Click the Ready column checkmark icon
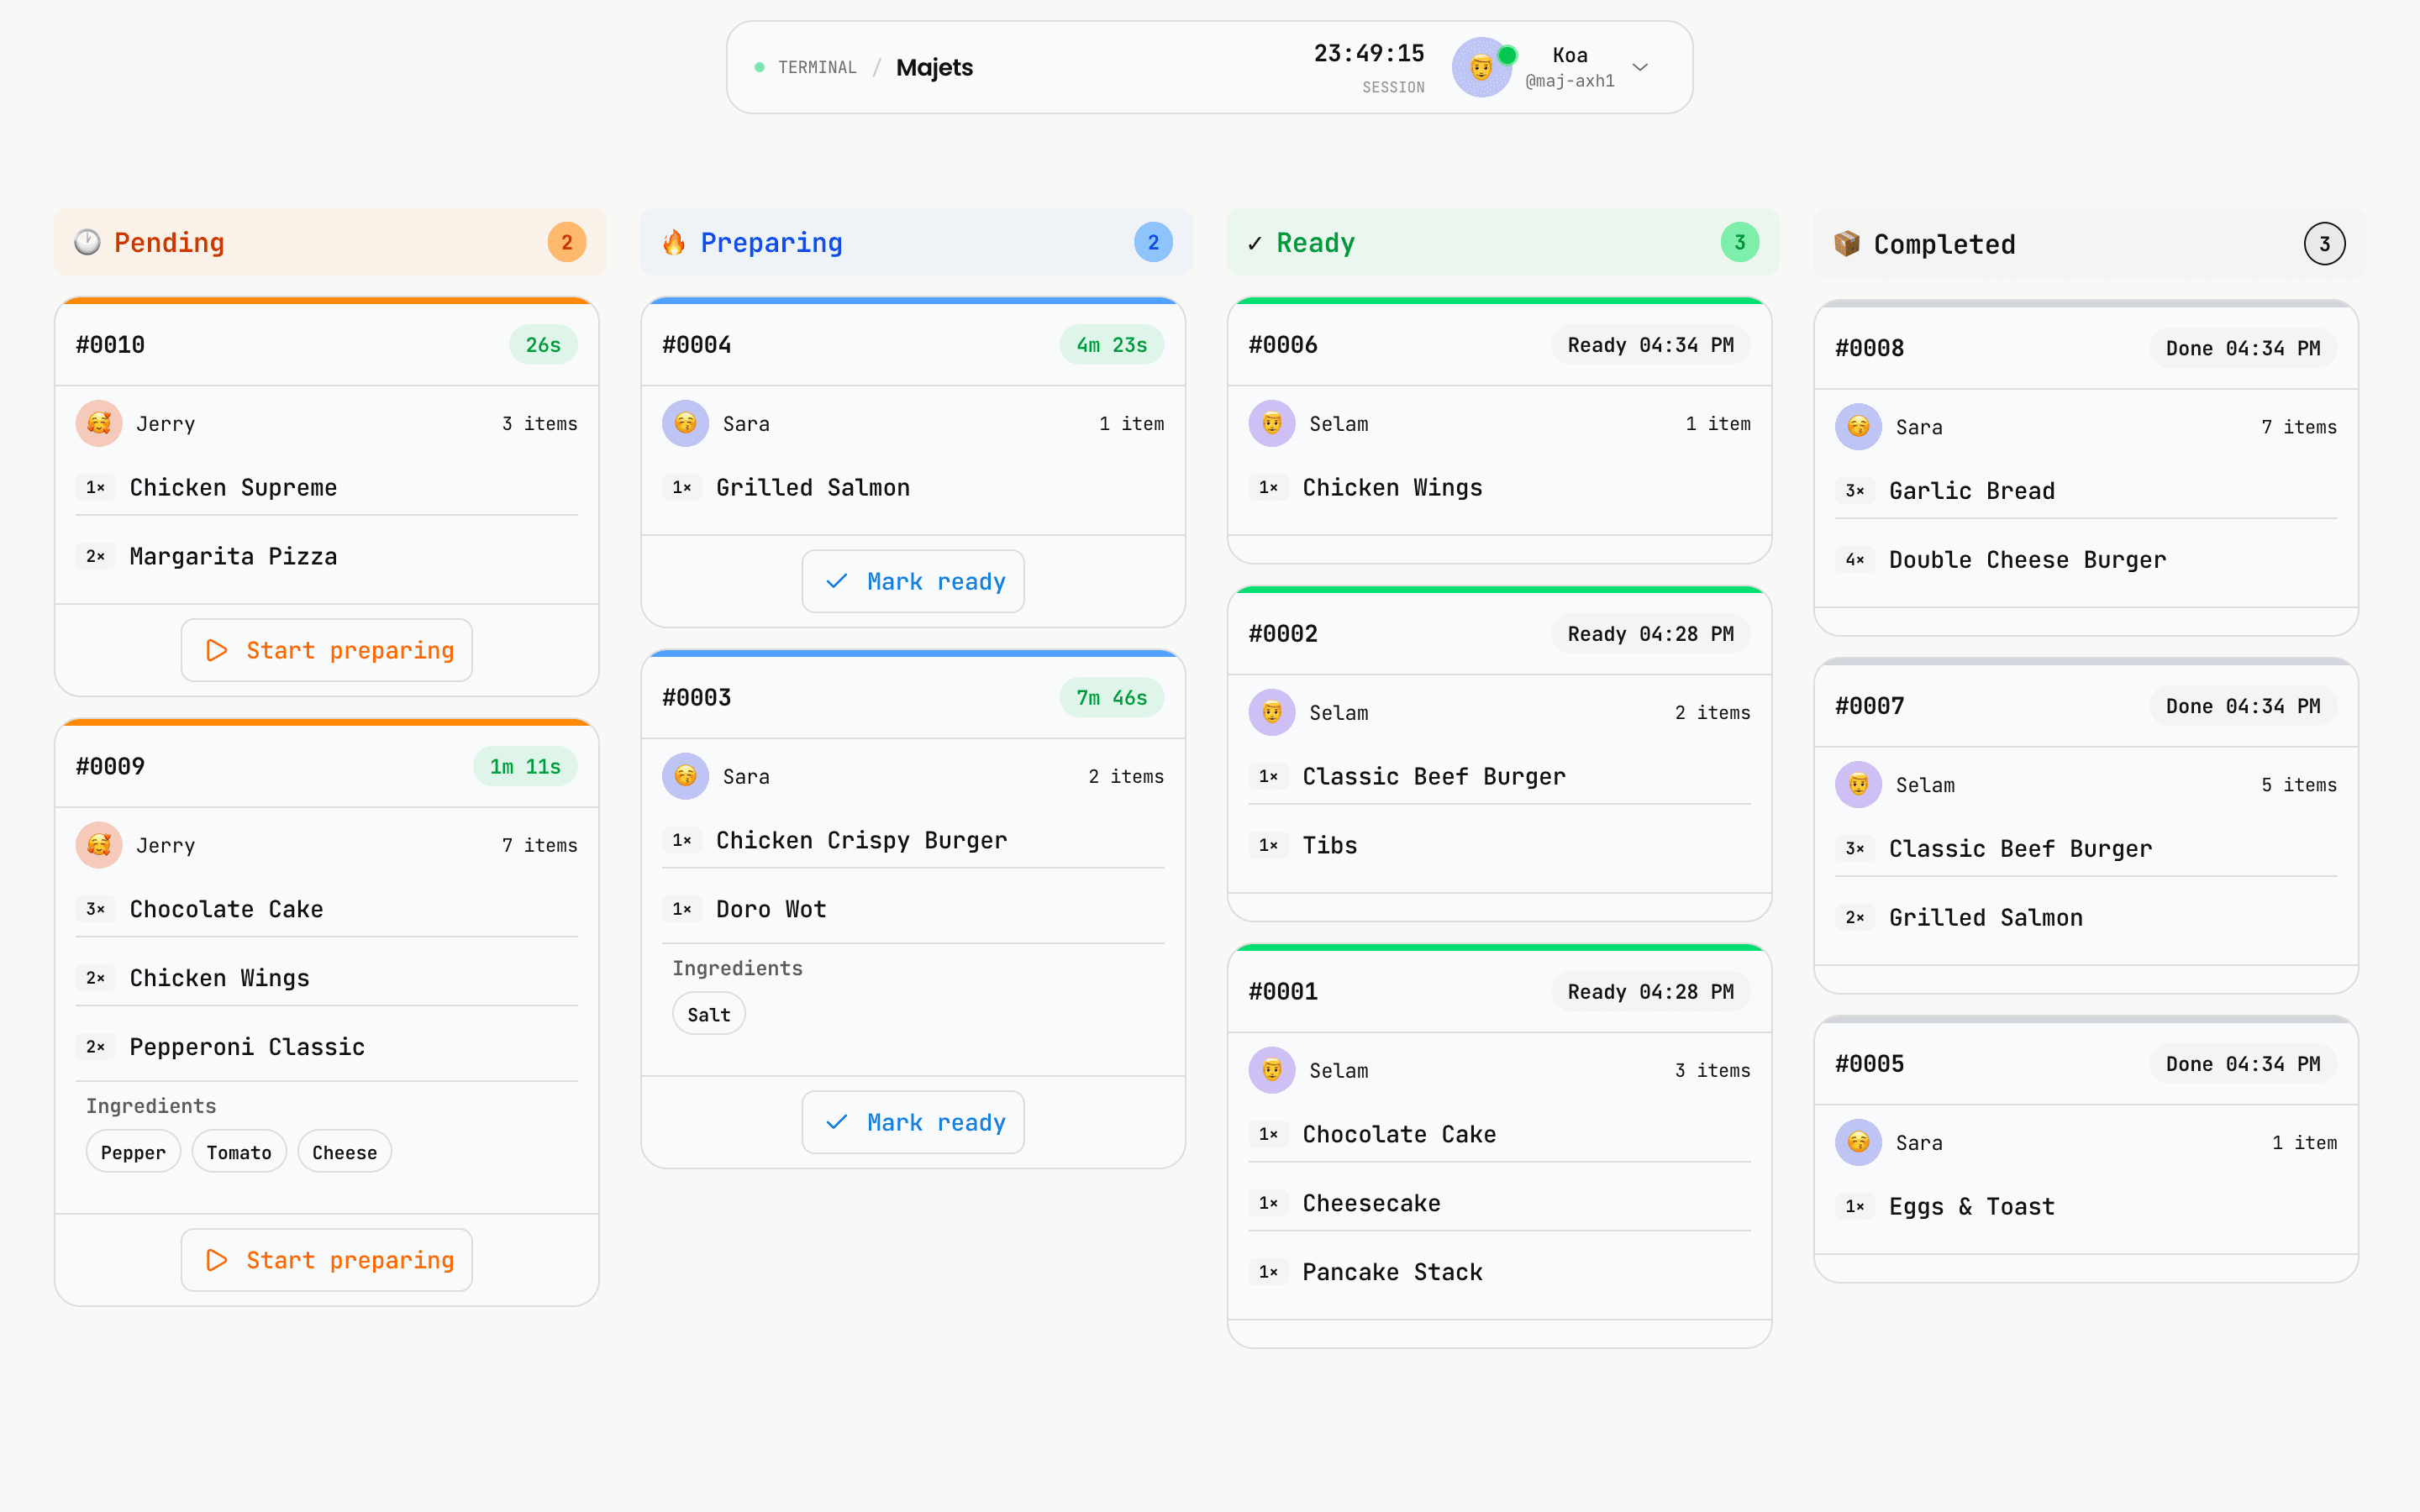This screenshot has width=2420, height=1512. [1254, 243]
